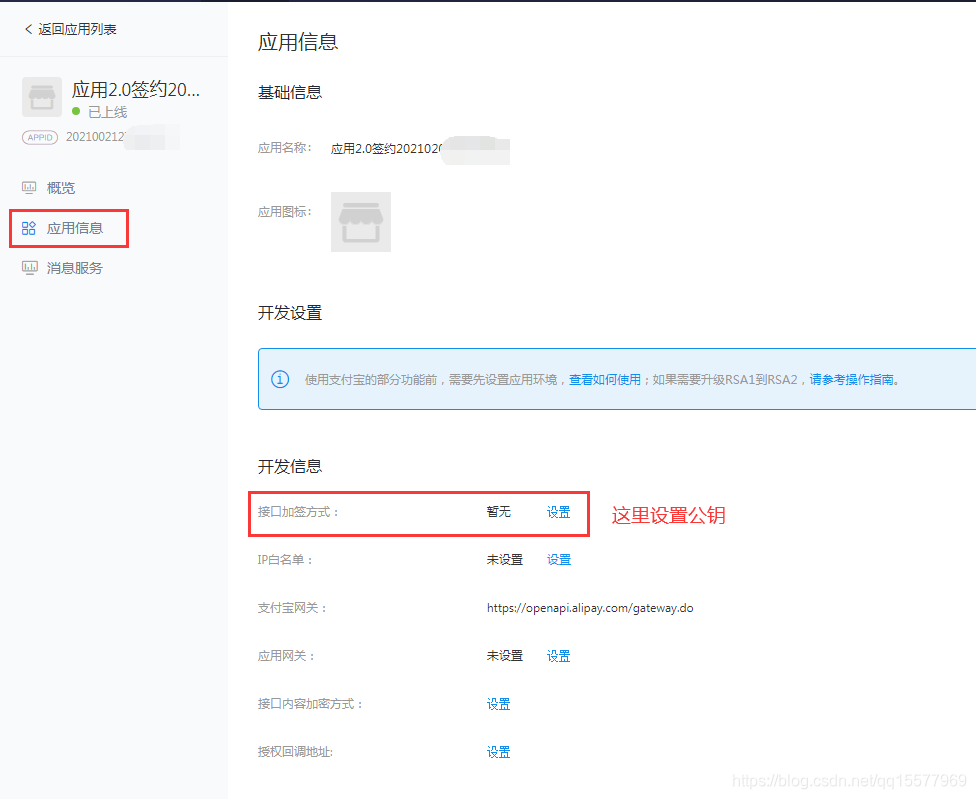Click the back chevron arrow icon

pyautogui.click(x=29, y=29)
